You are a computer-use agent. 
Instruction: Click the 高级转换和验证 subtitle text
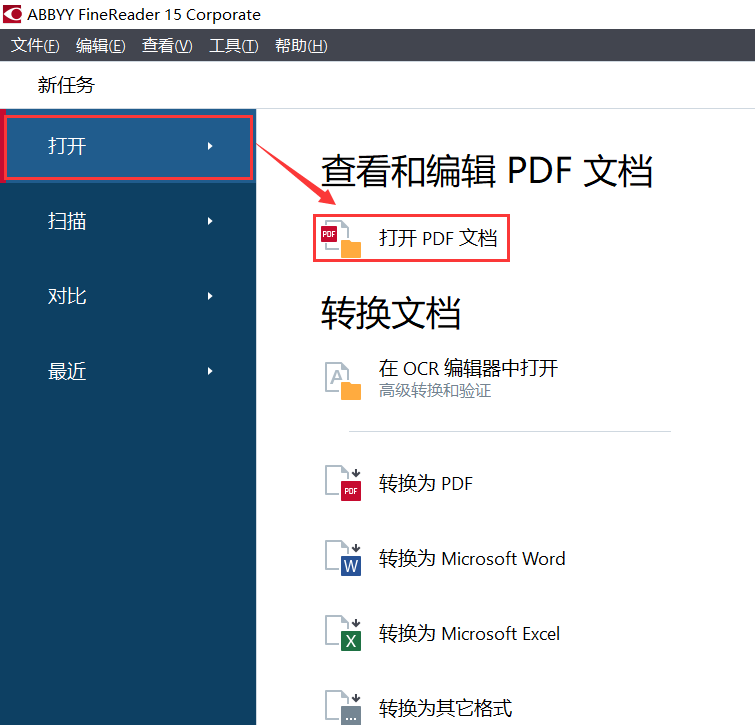tap(435, 390)
